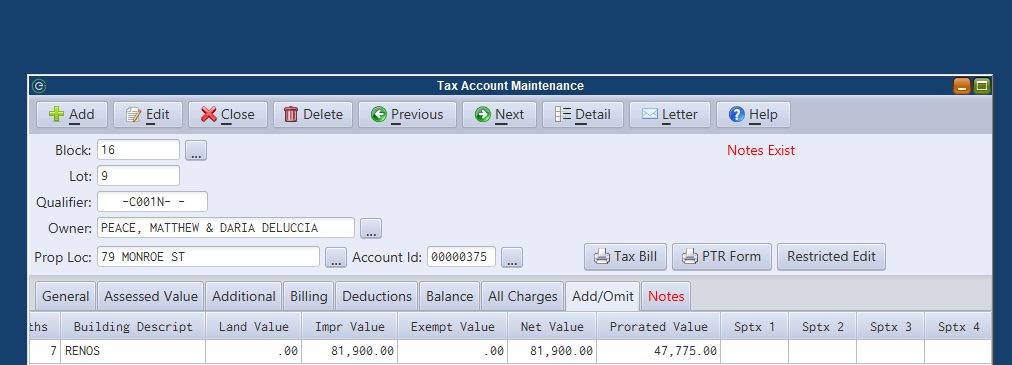
Task: Select the .00 Exempt Value cell
Action: click(x=452, y=351)
